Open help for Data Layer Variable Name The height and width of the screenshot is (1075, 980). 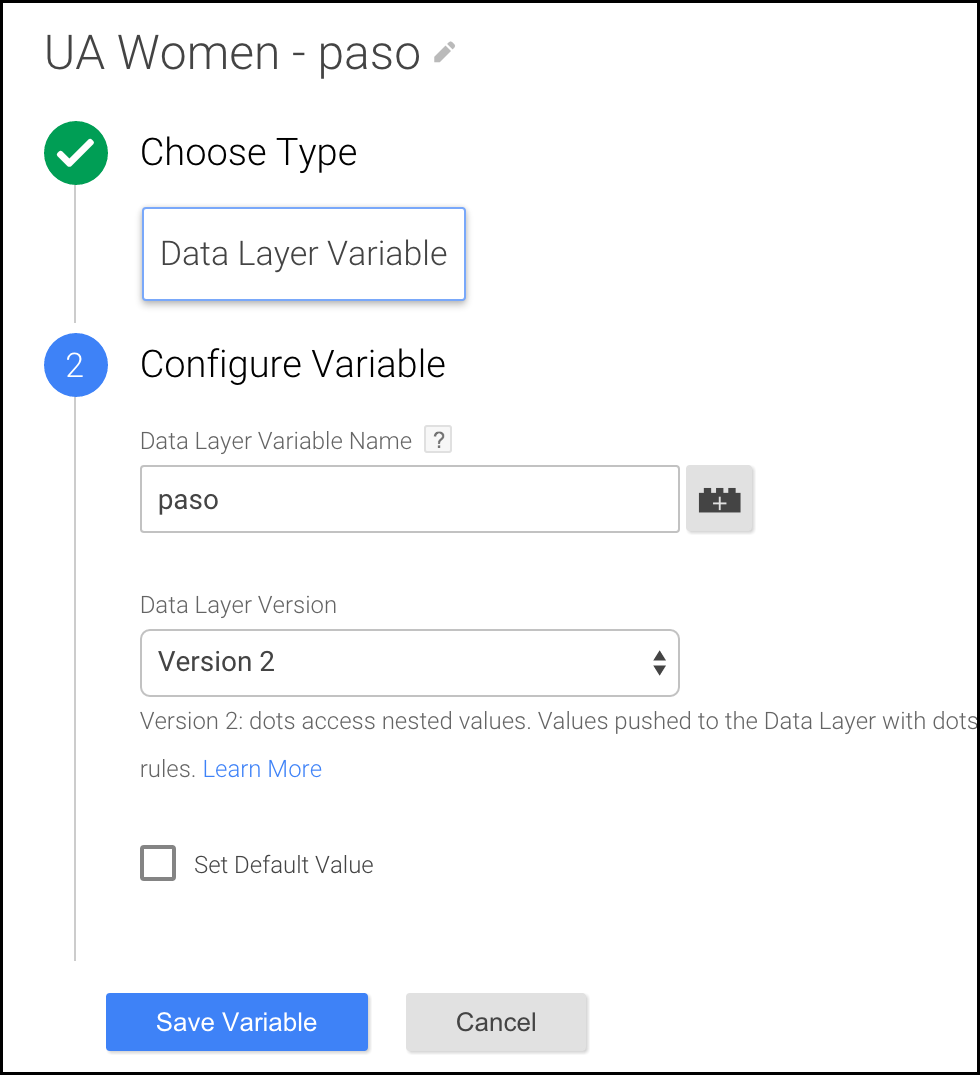click(438, 439)
